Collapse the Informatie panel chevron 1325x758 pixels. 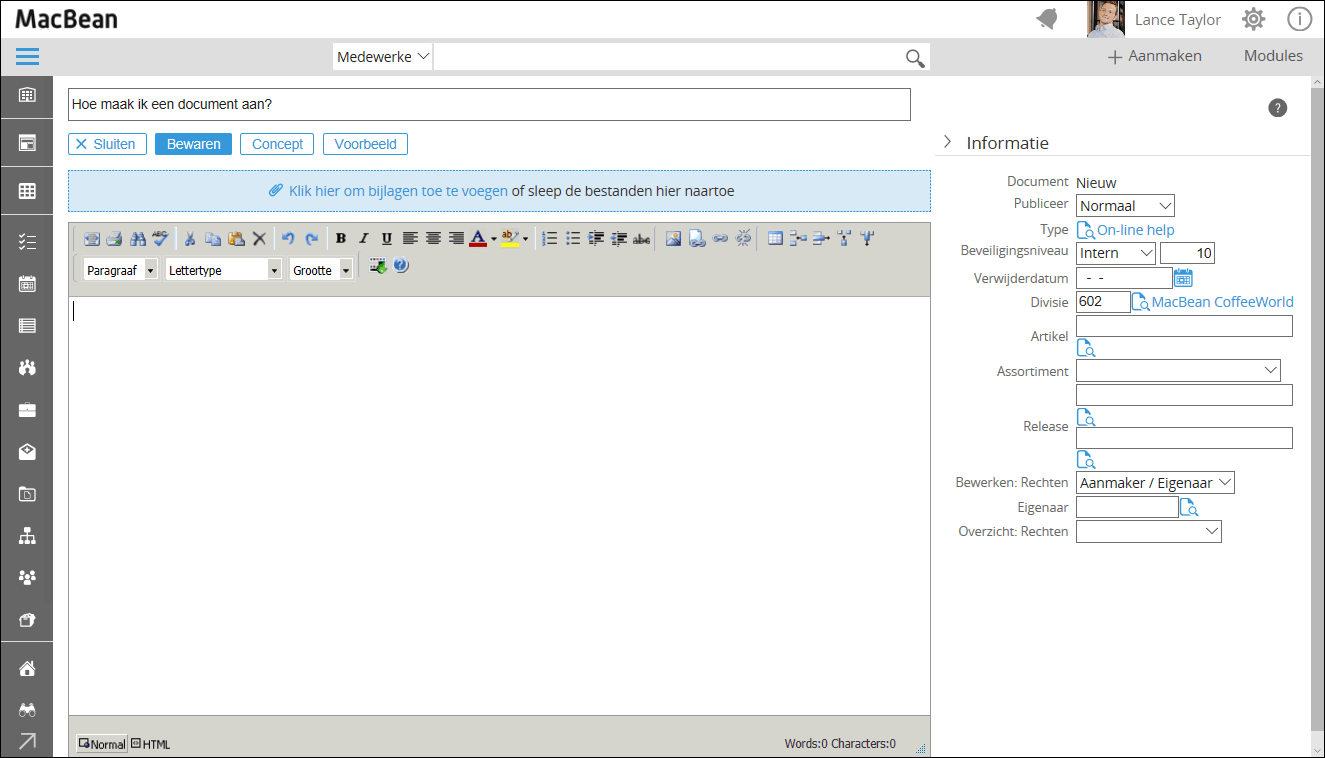[947, 142]
